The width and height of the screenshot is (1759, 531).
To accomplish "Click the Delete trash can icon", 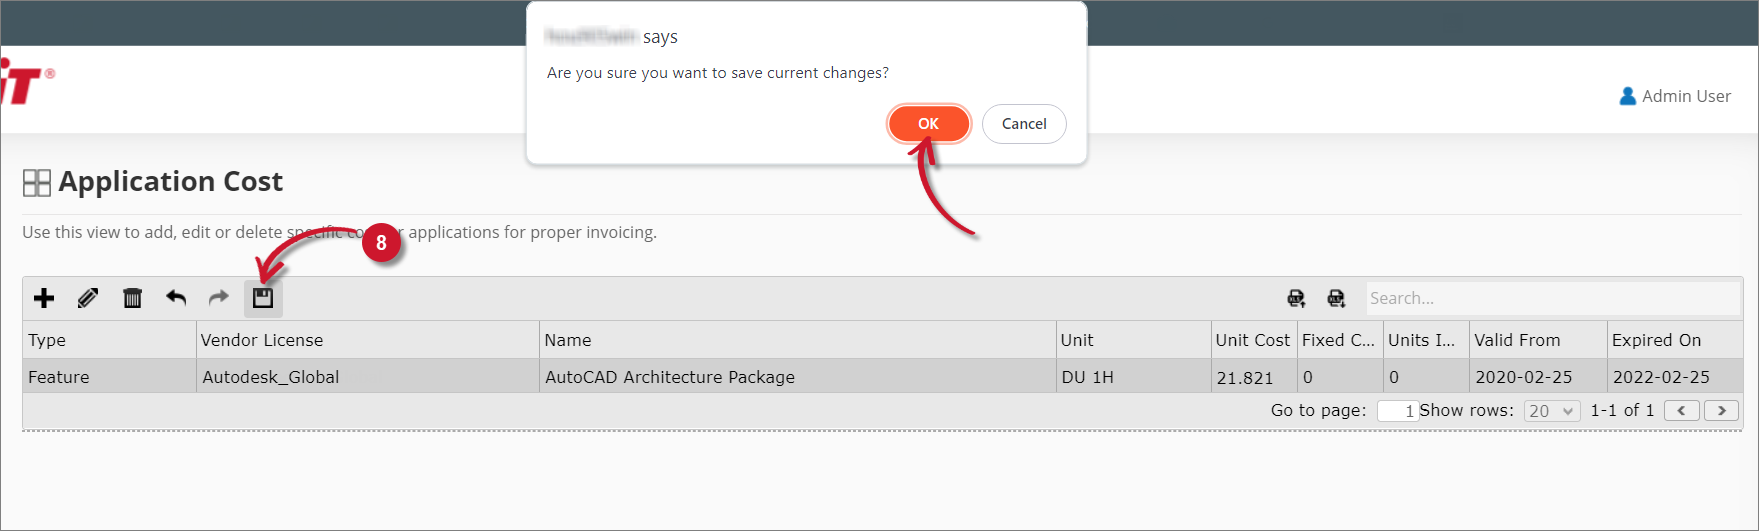I will click(x=132, y=298).
